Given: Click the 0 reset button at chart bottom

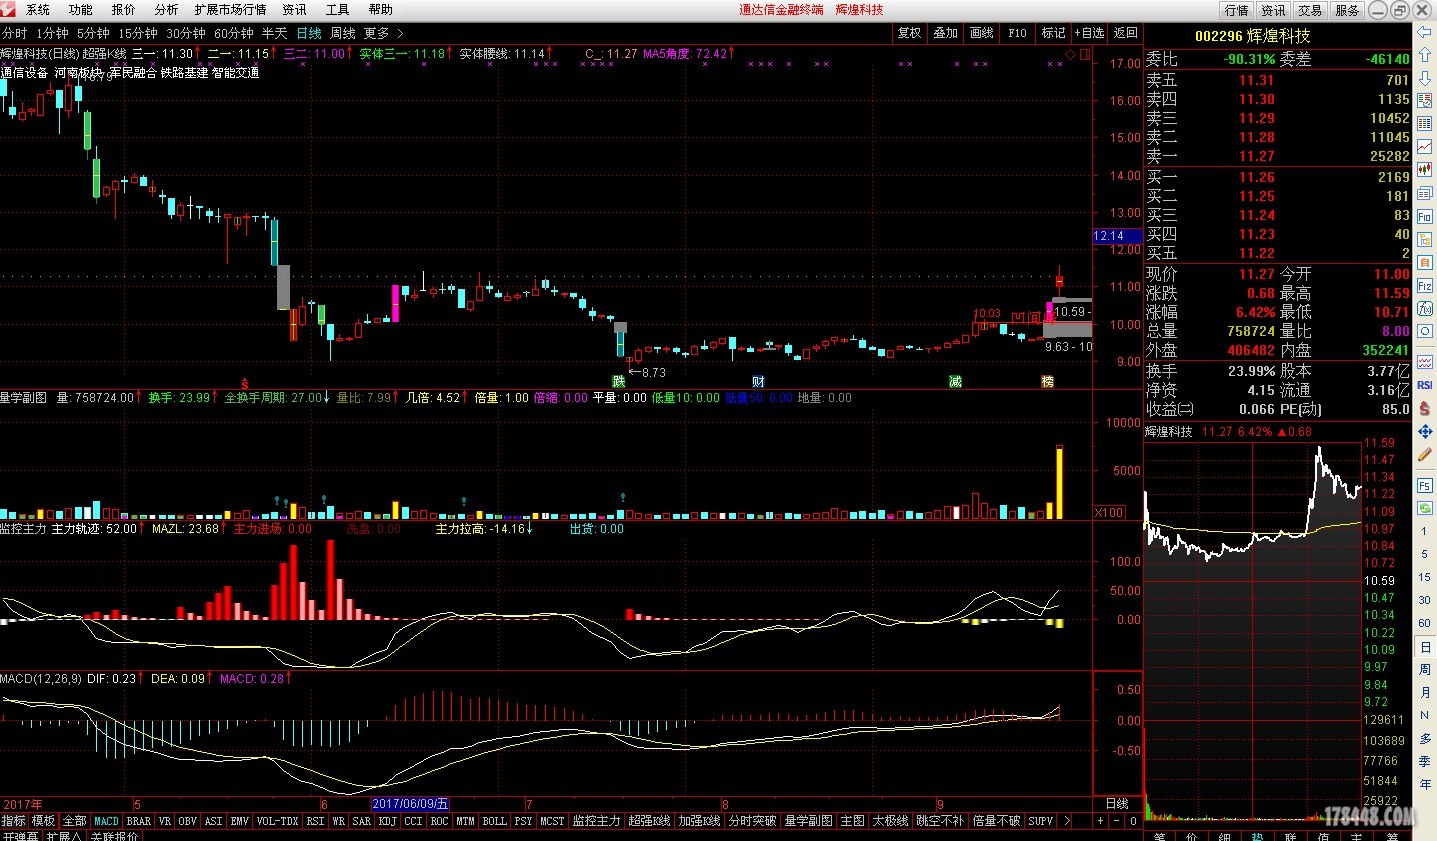Looking at the screenshot, I should [1133, 820].
